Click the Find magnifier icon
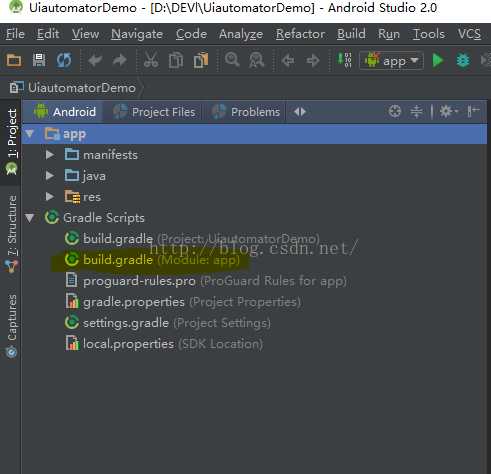 pyautogui.click(x=232, y=60)
